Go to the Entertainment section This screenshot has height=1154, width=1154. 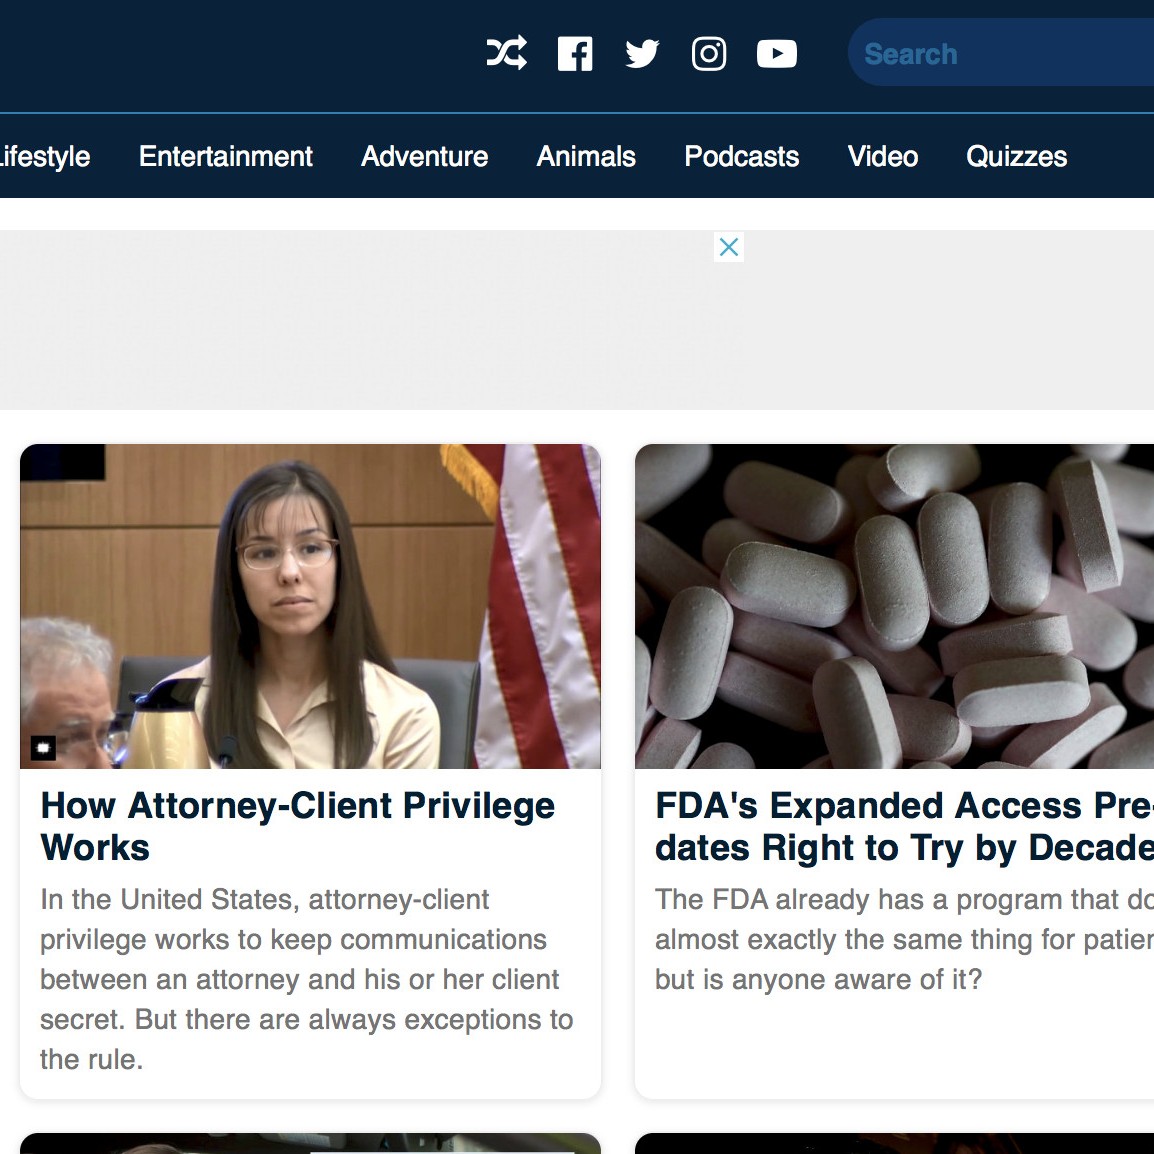(226, 156)
